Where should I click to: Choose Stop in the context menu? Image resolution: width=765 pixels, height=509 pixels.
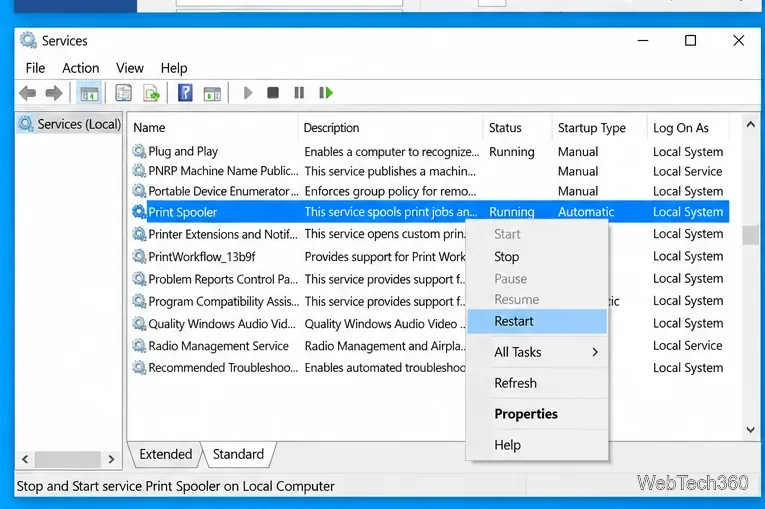tap(537, 257)
